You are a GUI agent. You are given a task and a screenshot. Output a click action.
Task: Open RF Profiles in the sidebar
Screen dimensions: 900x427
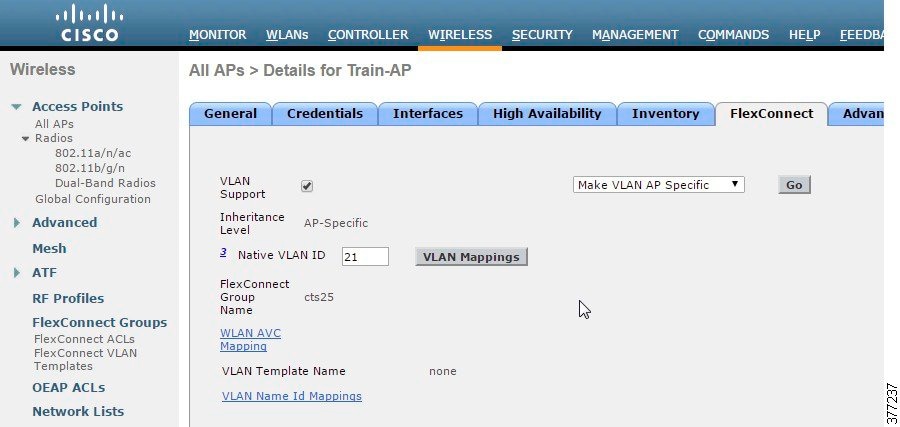pyautogui.click(x=68, y=298)
